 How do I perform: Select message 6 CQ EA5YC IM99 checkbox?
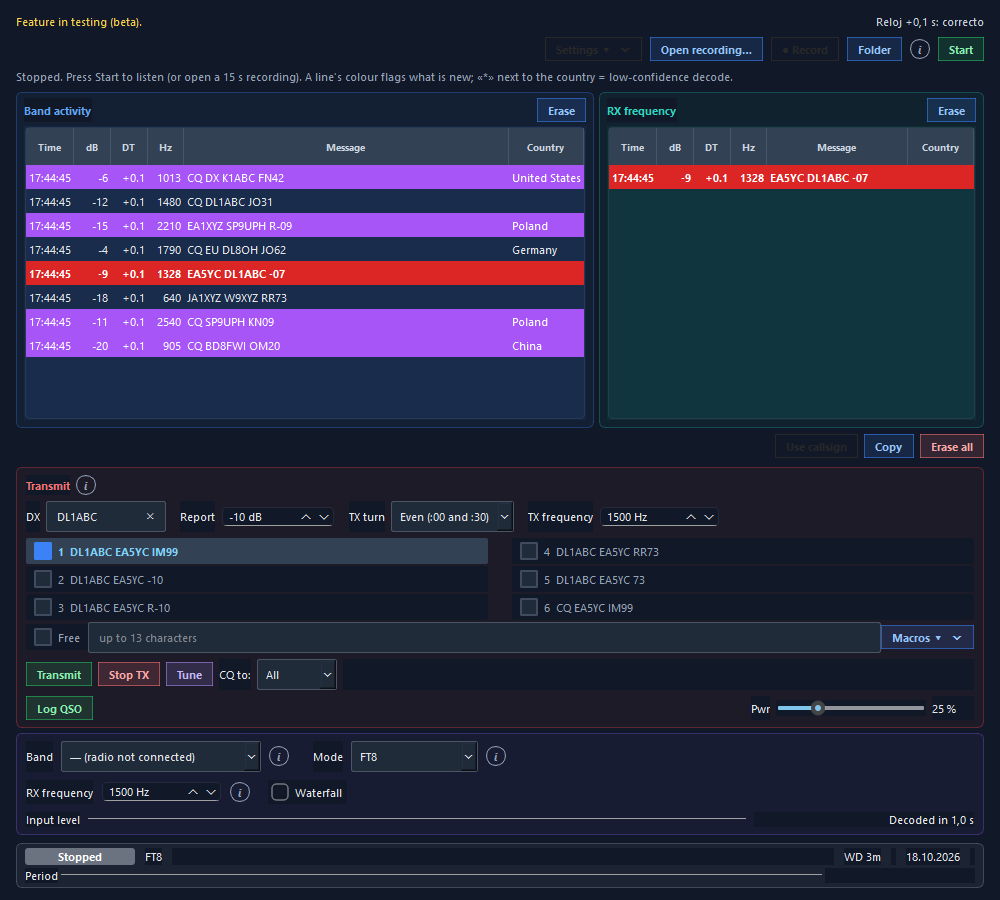(x=529, y=607)
